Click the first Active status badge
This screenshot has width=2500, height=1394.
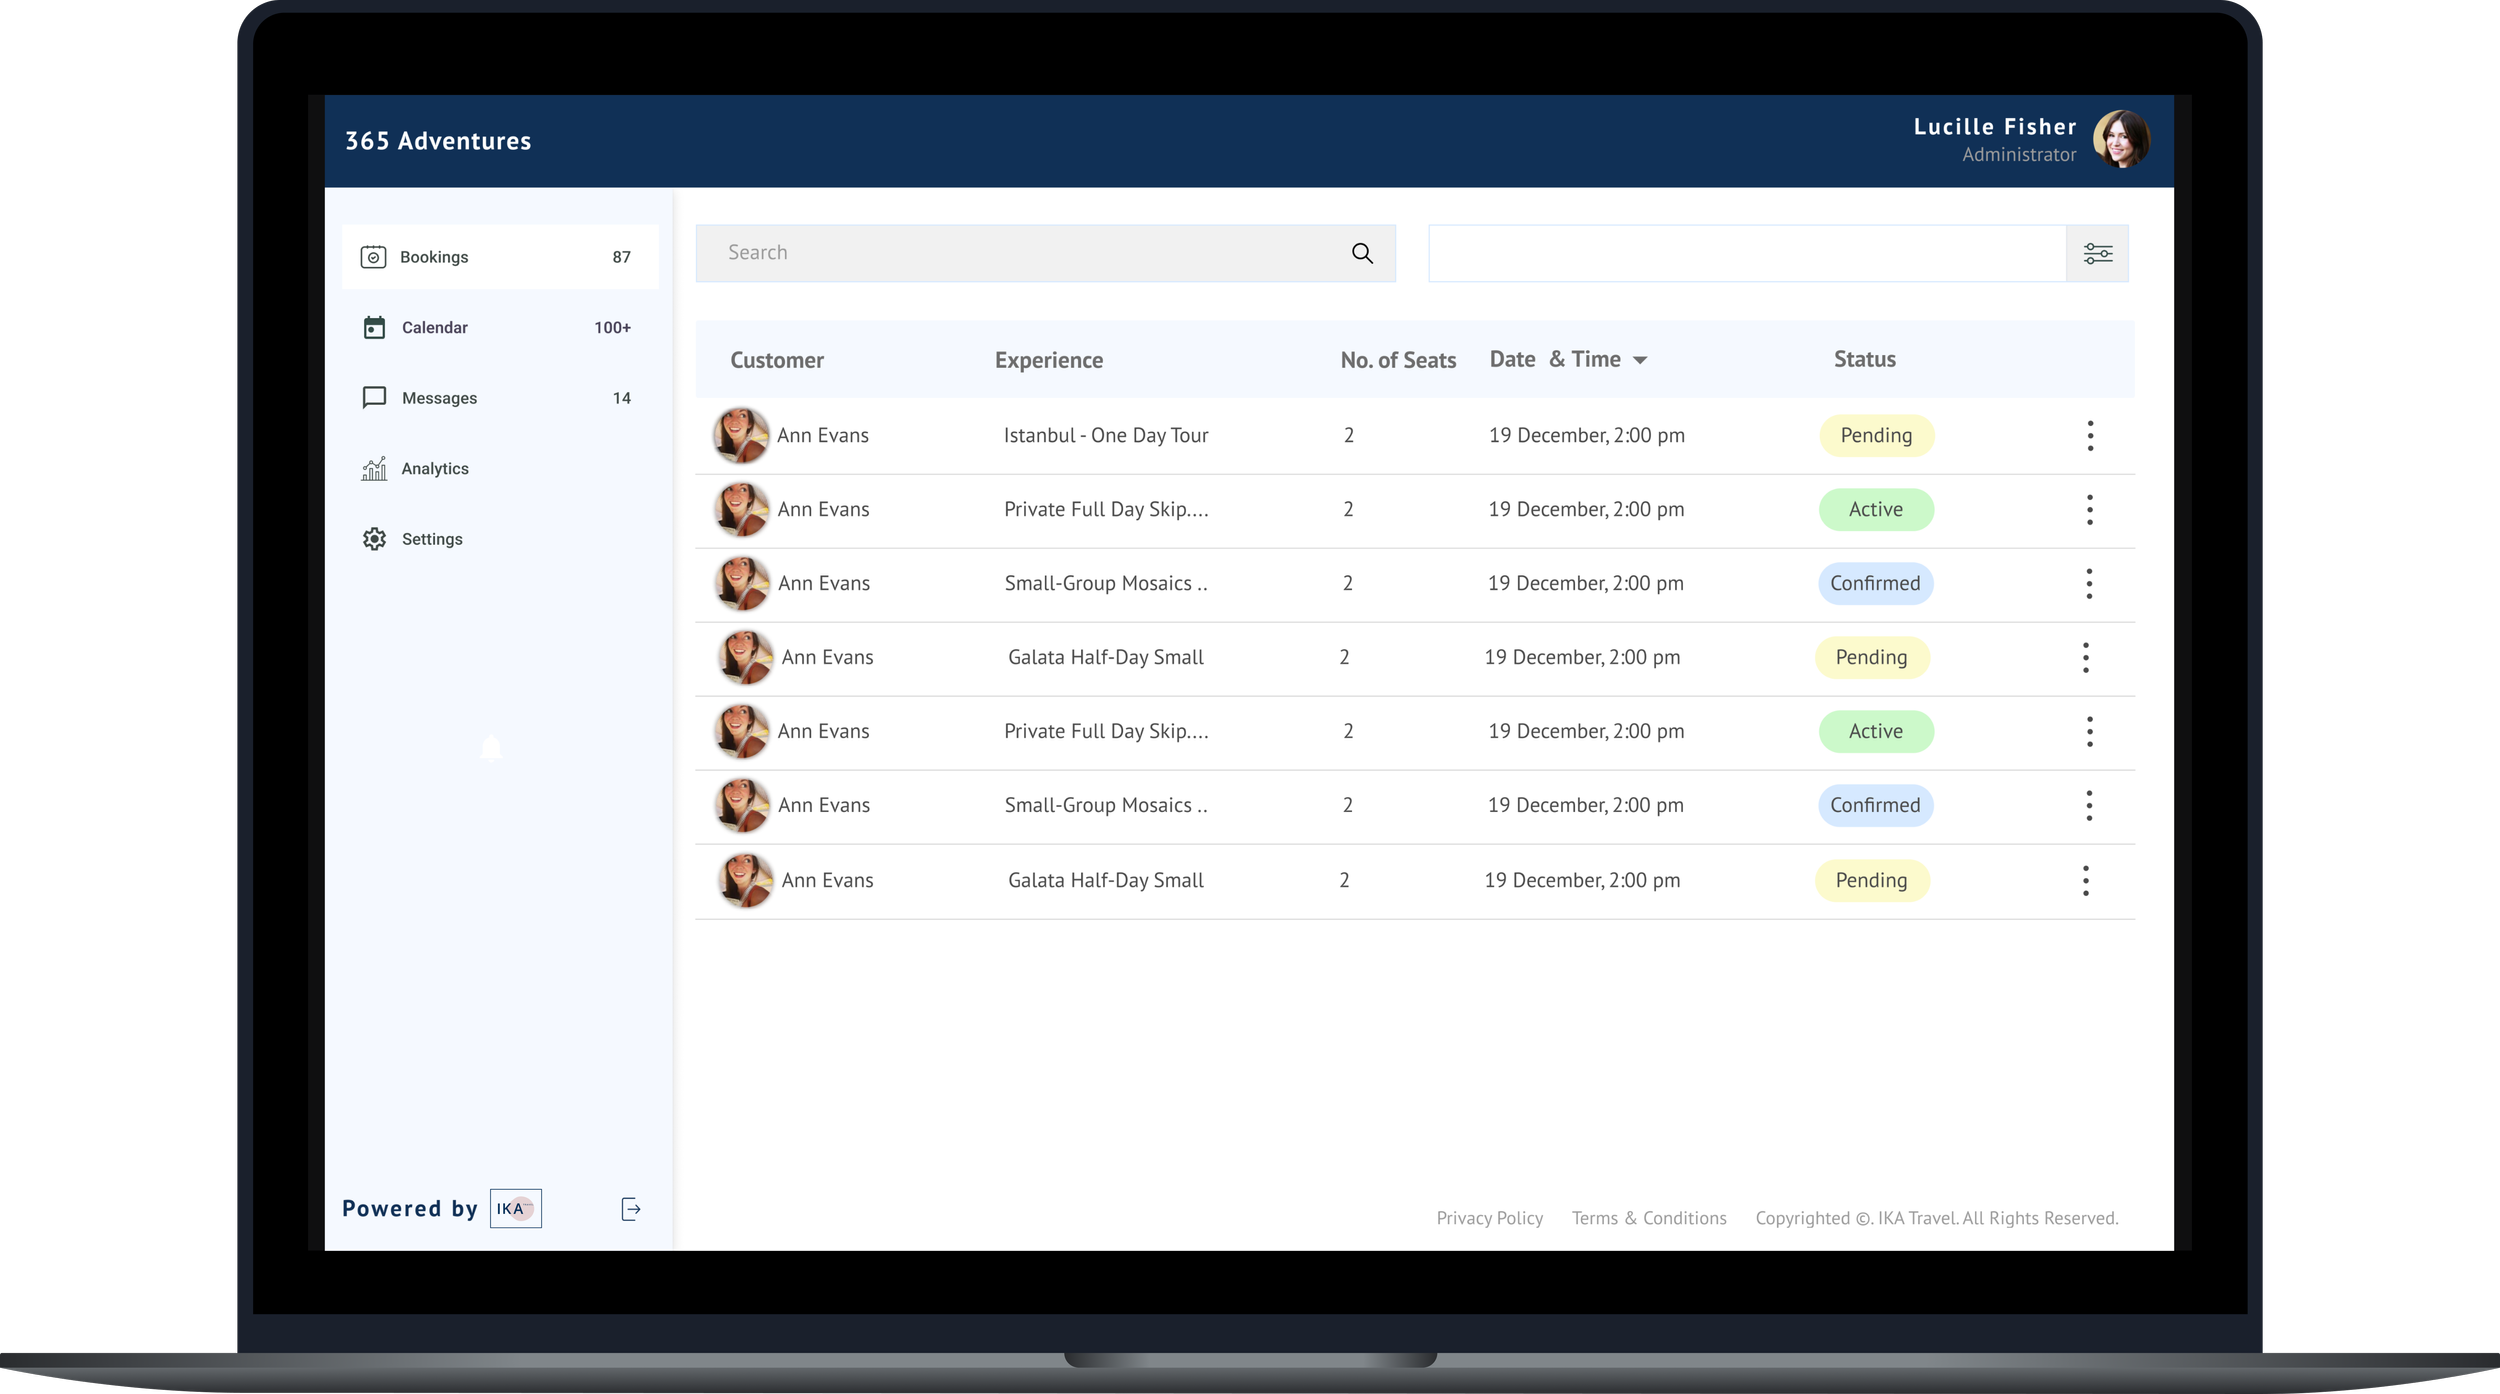click(1875, 510)
